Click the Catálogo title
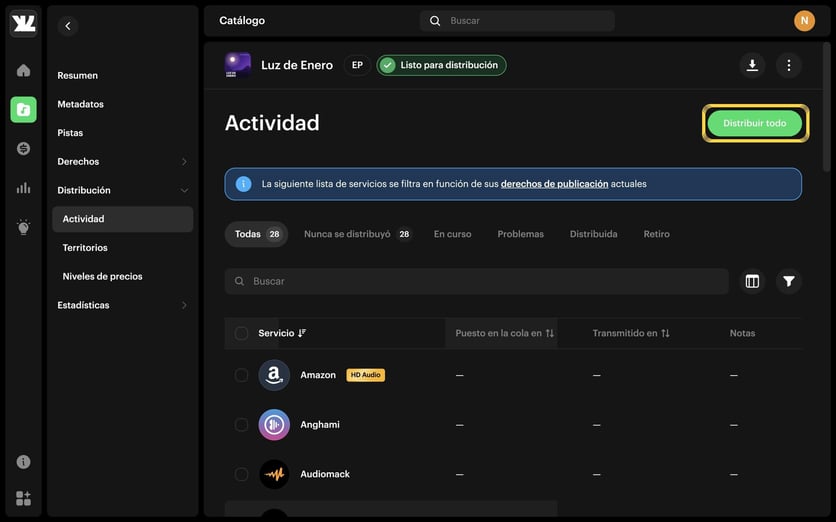The height and width of the screenshot is (522, 836). [242, 20]
